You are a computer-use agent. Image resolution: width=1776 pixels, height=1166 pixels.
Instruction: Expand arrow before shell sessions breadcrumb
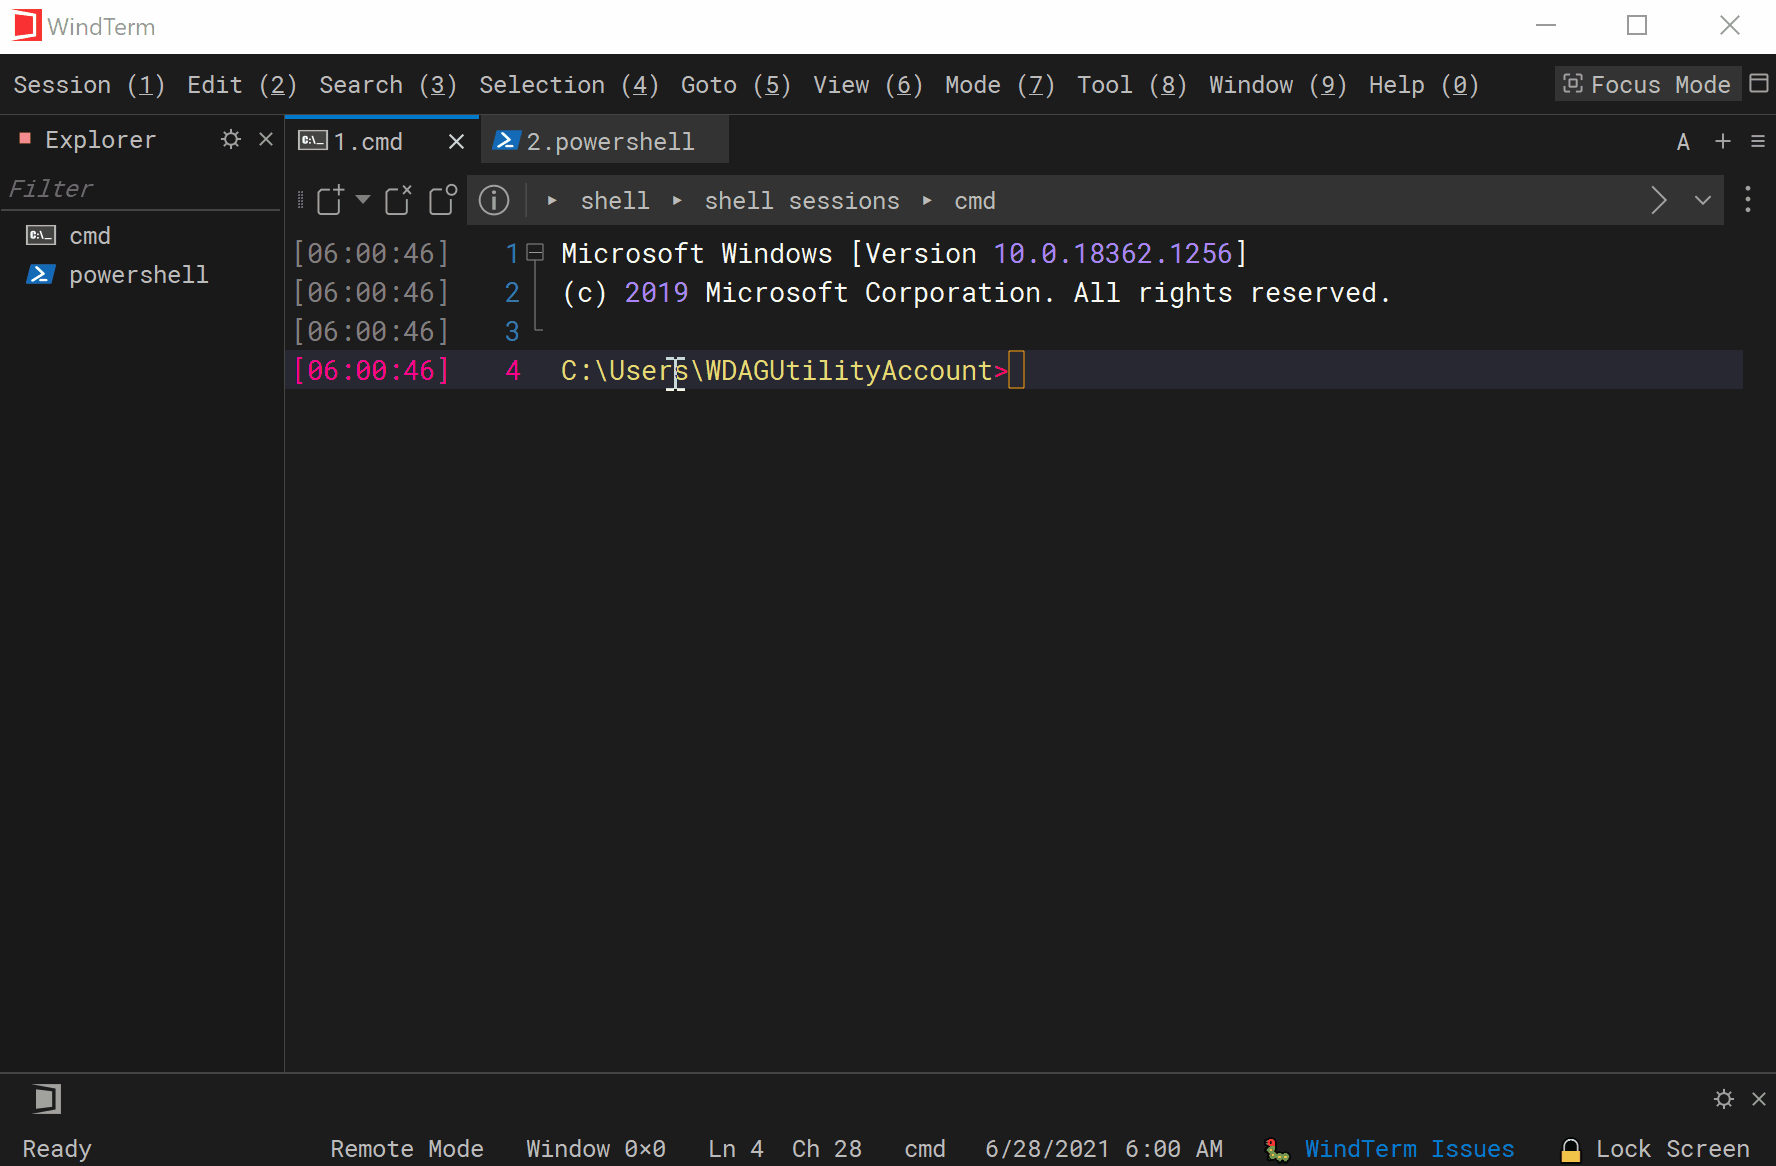(677, 201)
